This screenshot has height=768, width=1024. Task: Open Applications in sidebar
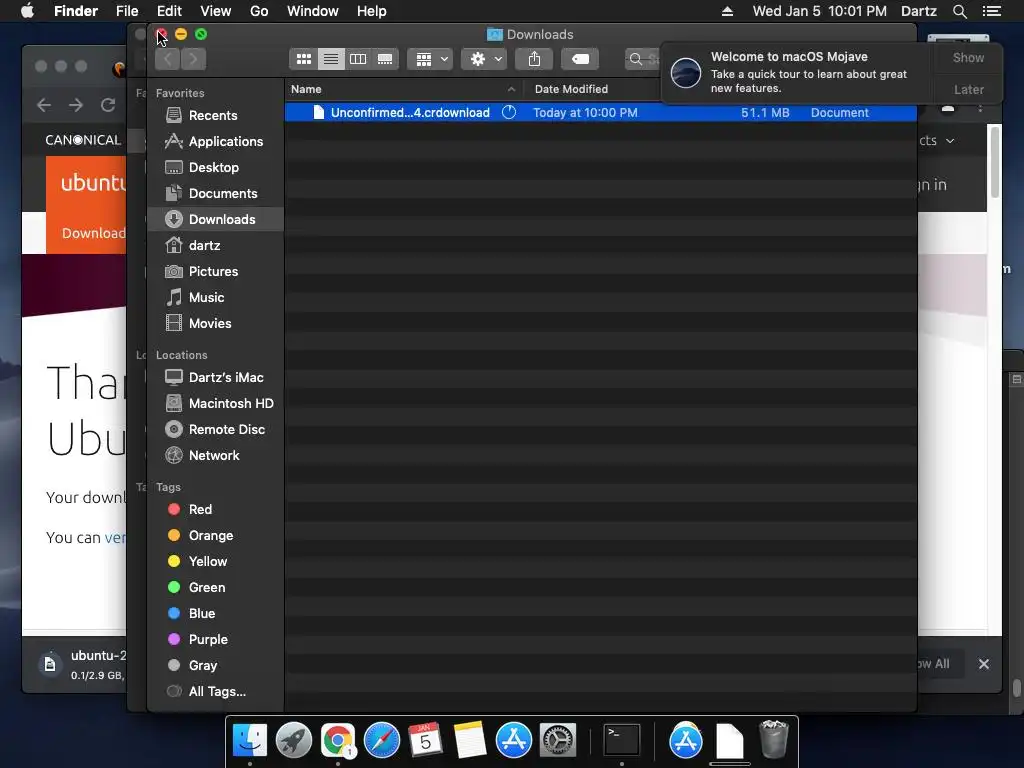click(214, 142)
